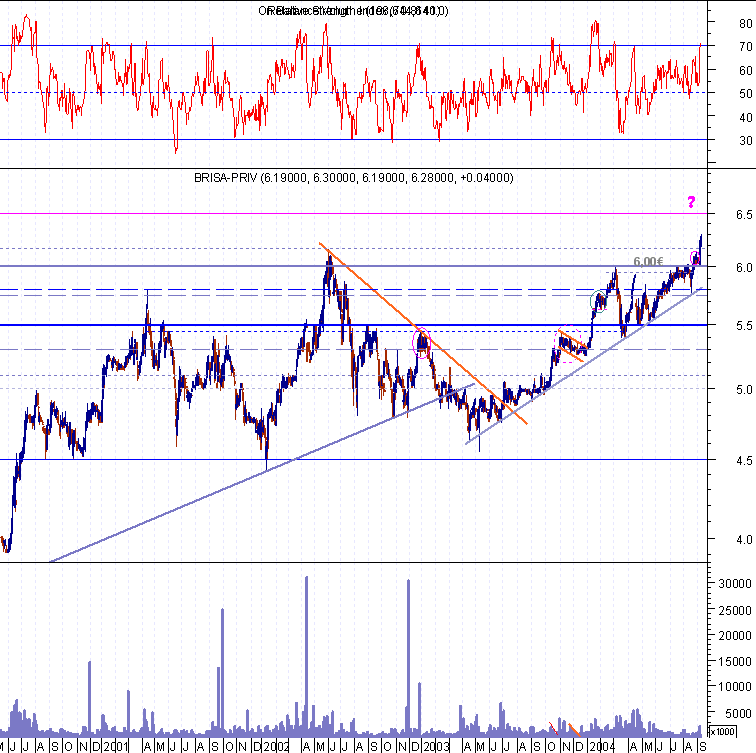
Task: Click the 6.5 price axis label
Action: (x=744, y=215)
